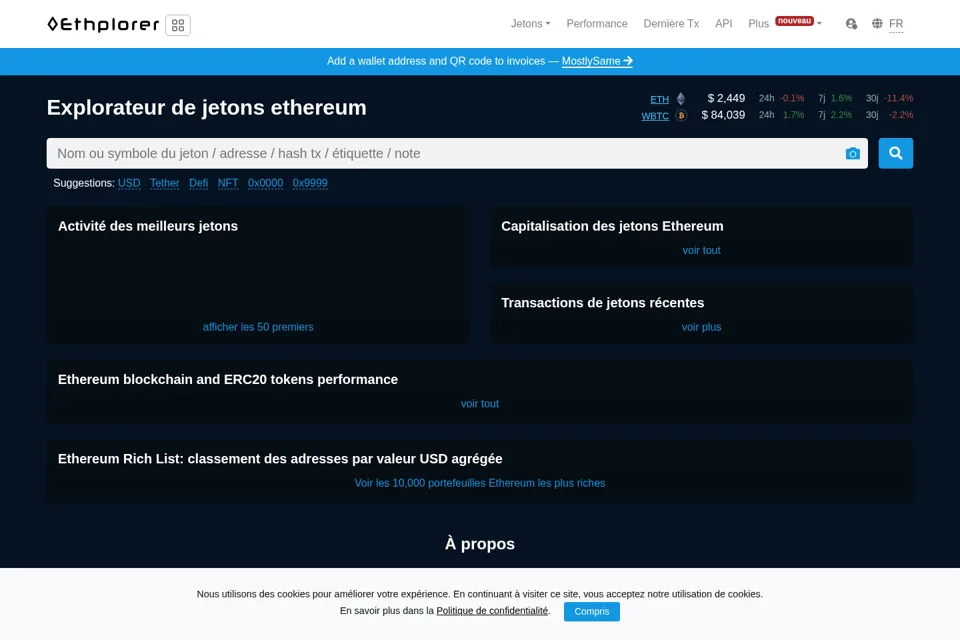Click the WBTC ticker link

point(654,116)
